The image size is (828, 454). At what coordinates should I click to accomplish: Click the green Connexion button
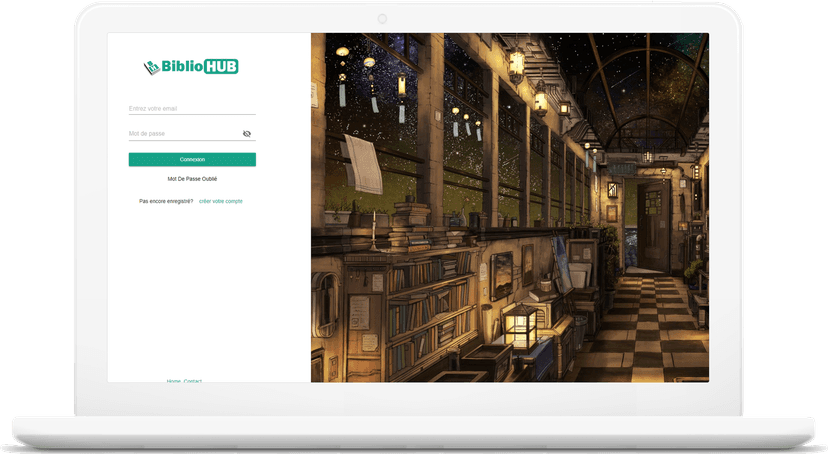click(192, 159)
